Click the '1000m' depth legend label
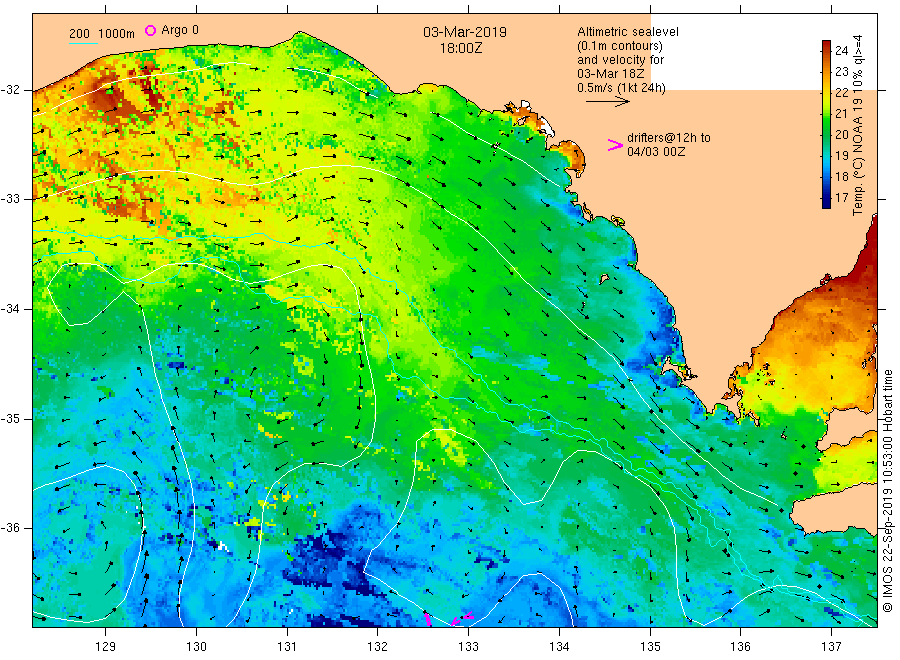The height and width of the screenshot is (660, 900). click(116, 34)
